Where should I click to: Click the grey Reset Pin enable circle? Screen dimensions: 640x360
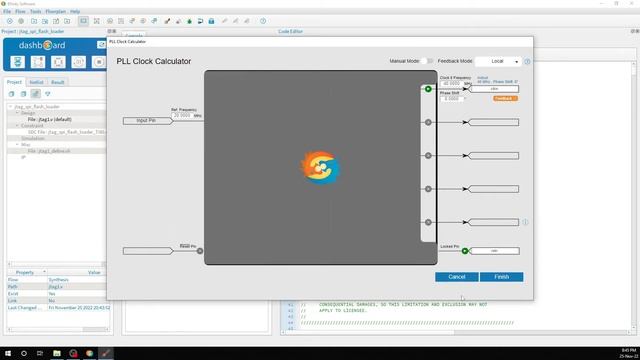coord(200,251)
